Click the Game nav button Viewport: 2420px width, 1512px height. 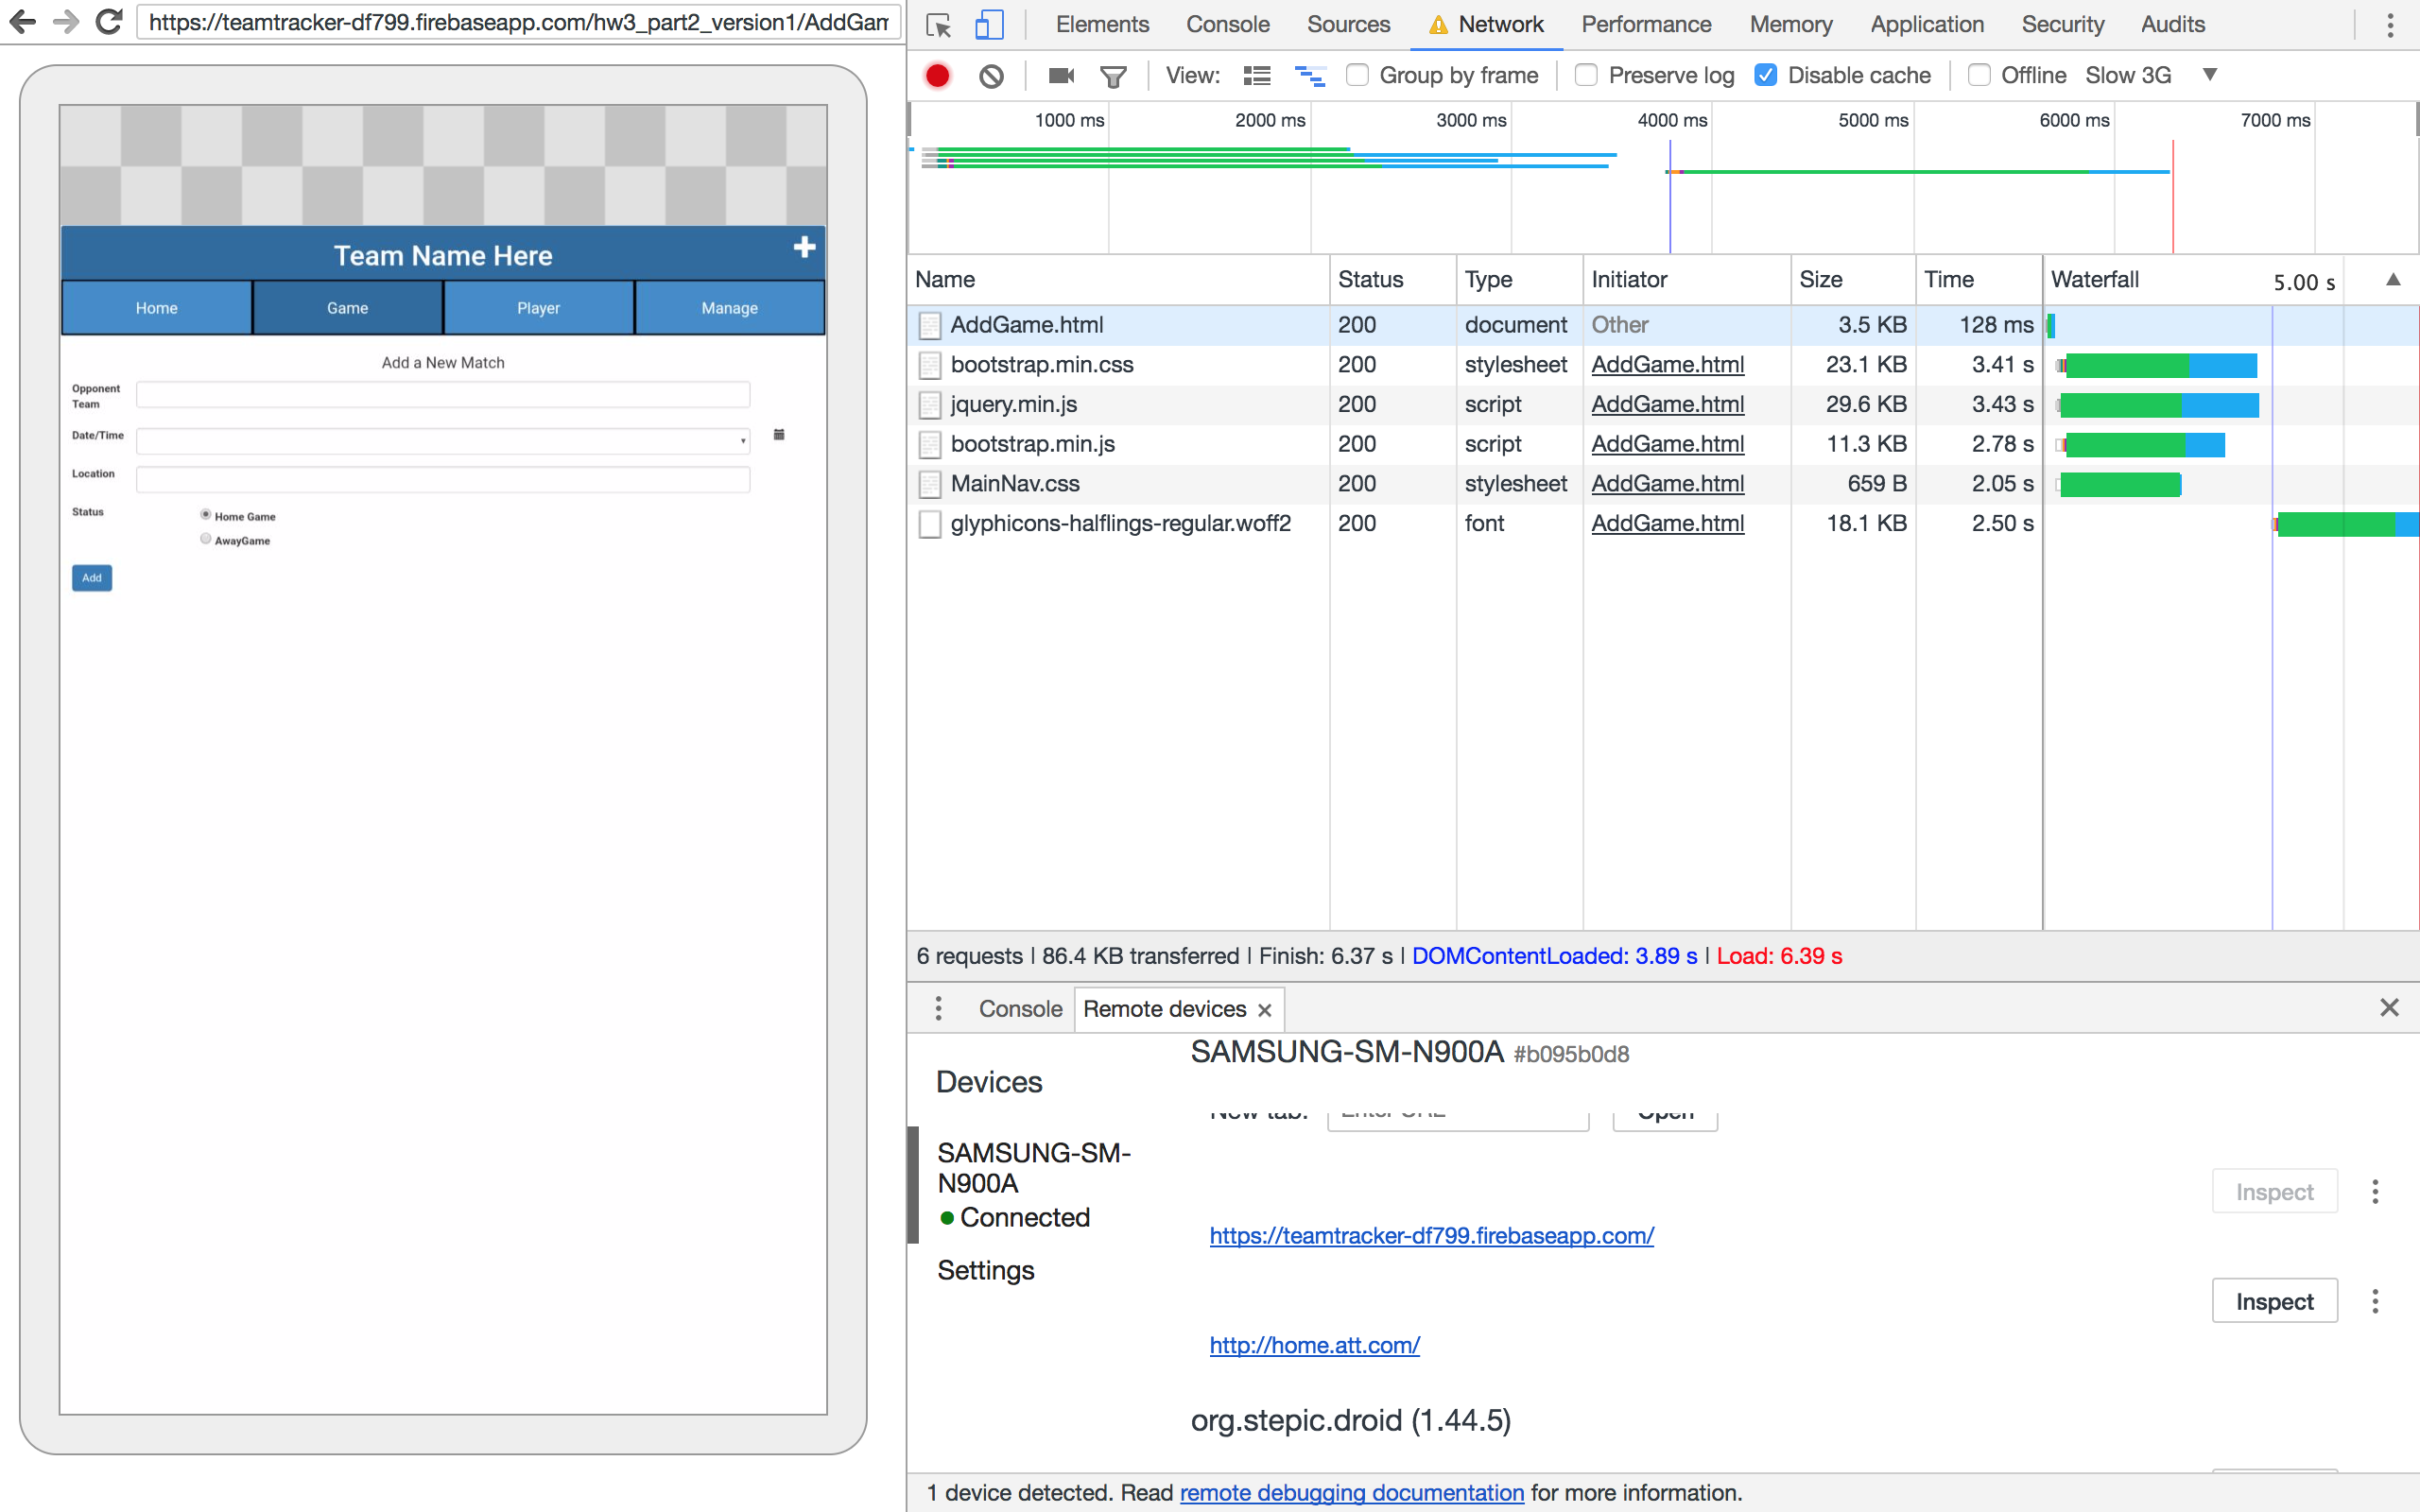(x=348, y=308)
